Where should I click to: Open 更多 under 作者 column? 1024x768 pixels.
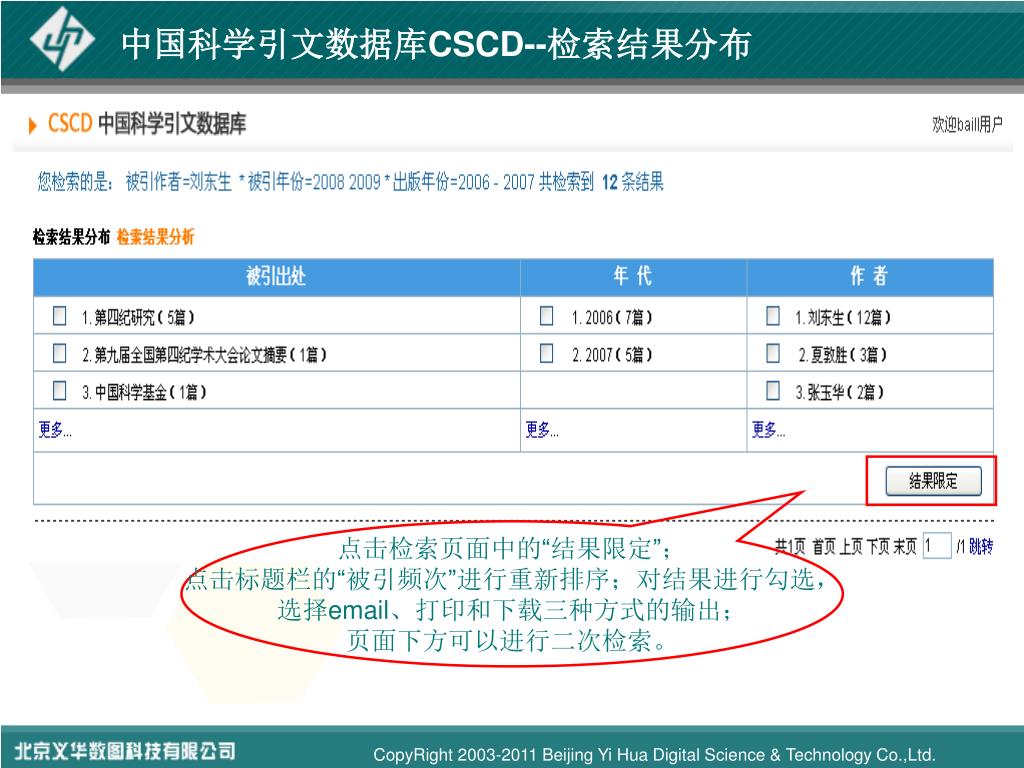tap(768, 430)
